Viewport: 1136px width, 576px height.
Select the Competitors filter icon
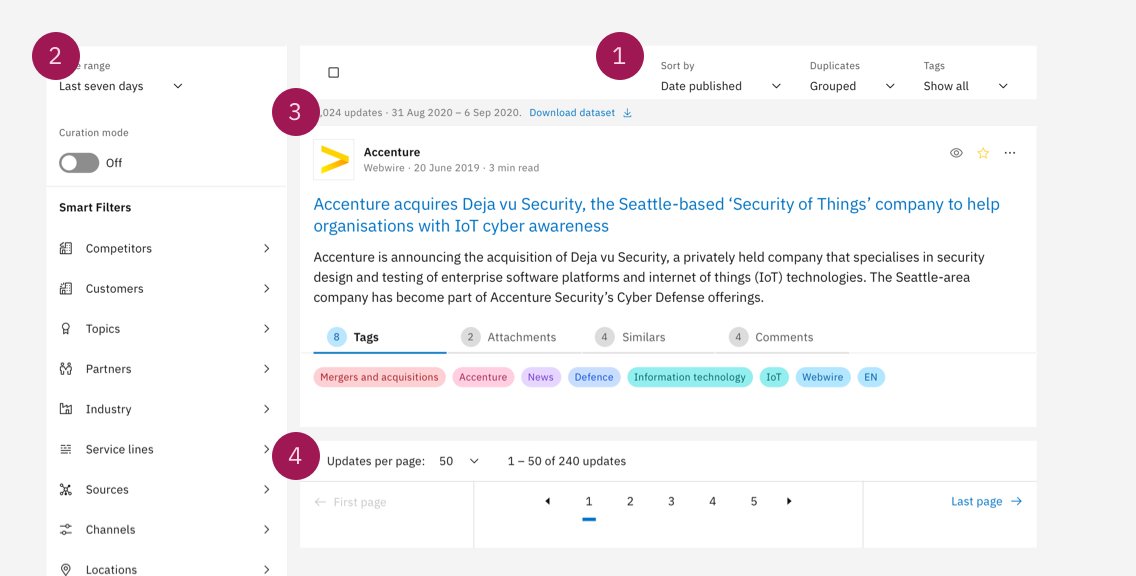[x=67, y=248]
